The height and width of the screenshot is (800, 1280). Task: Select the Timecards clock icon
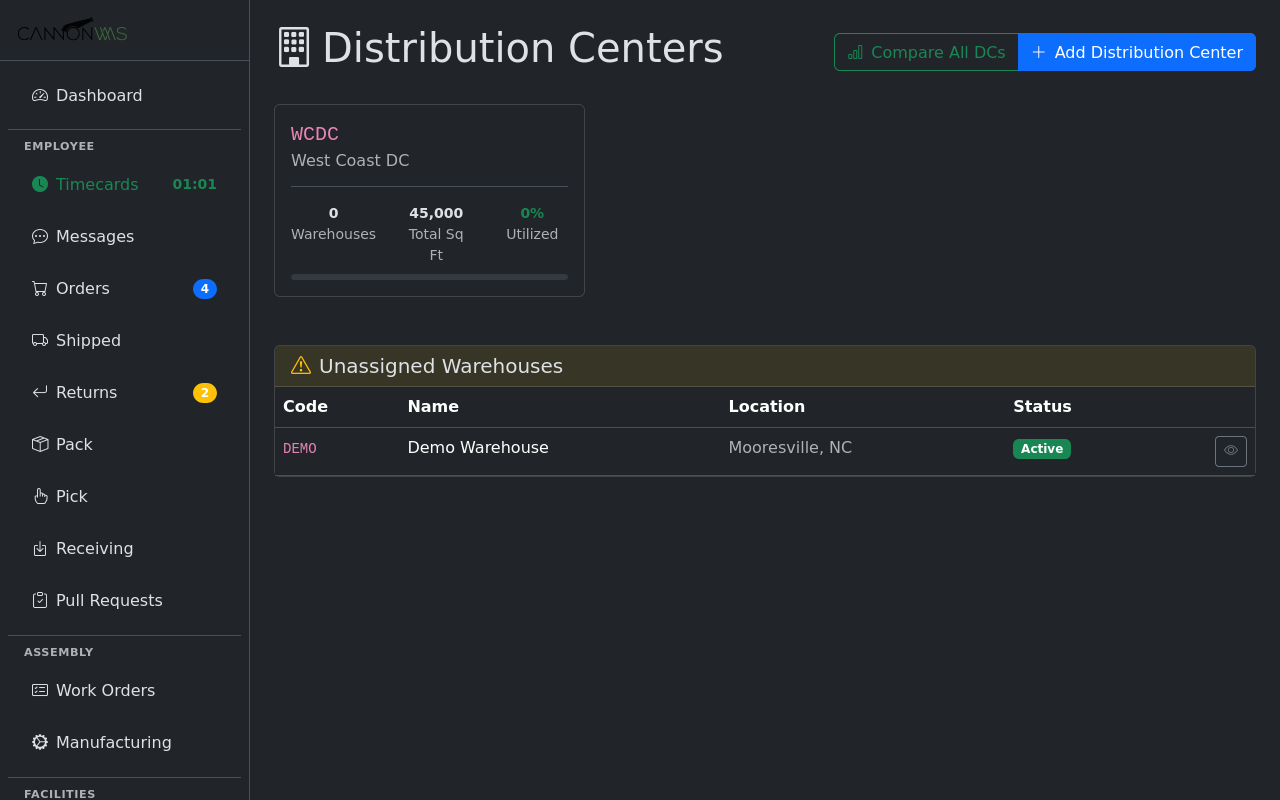coord(39,184)
